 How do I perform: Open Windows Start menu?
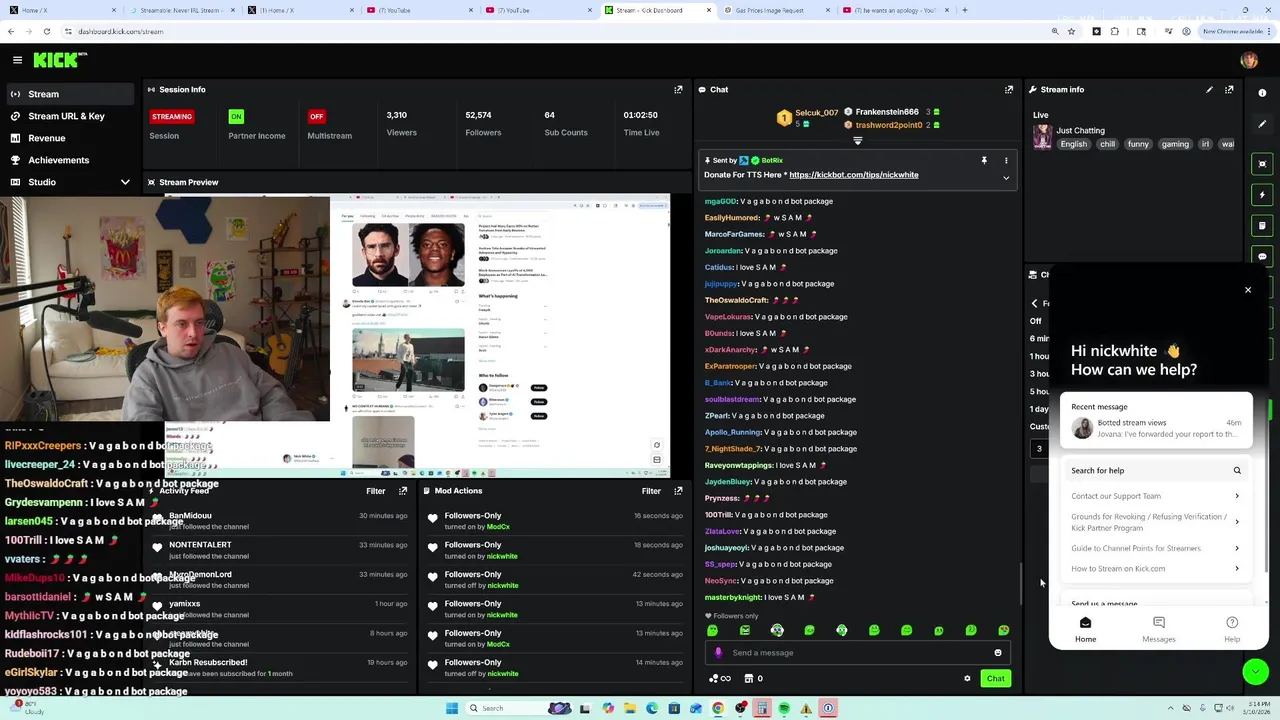click(x=452, y=709)
